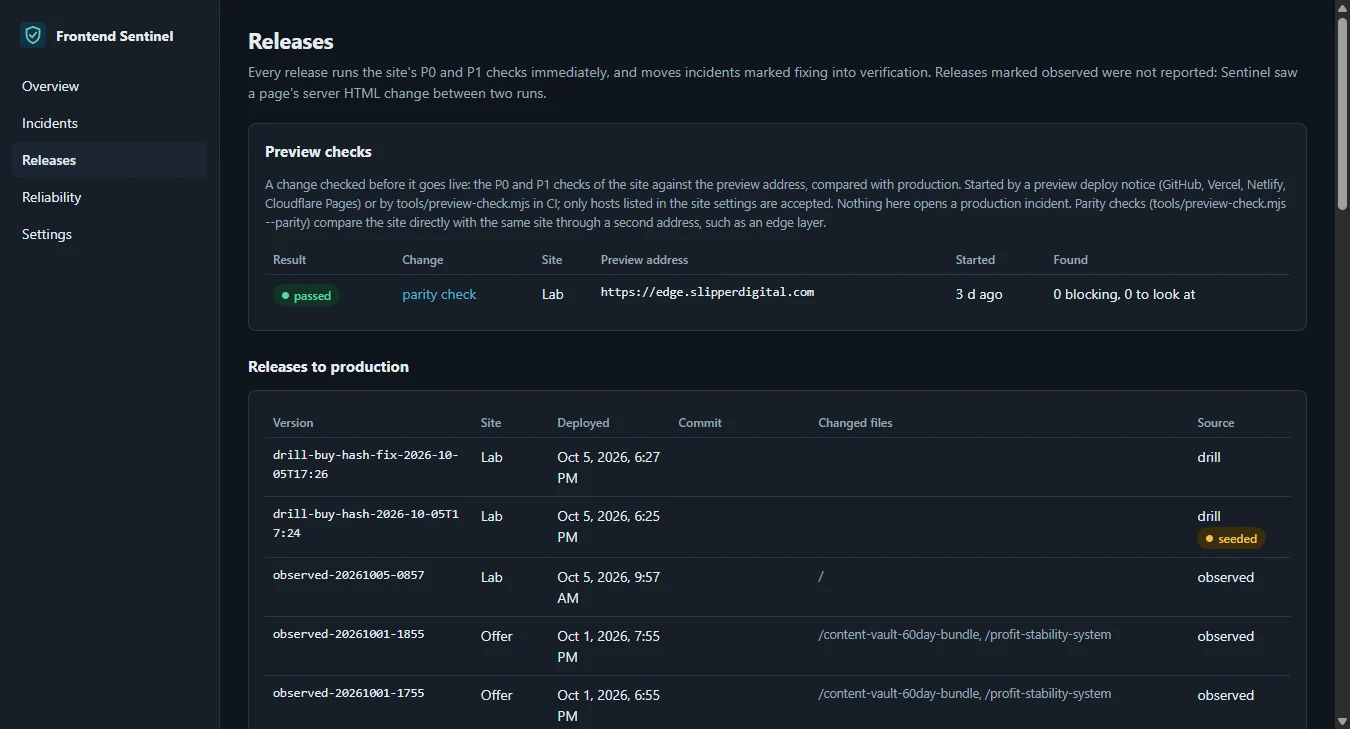Click the green passed status badge
This screenshot has width=1350, height=729.
[x=306, y=296]
